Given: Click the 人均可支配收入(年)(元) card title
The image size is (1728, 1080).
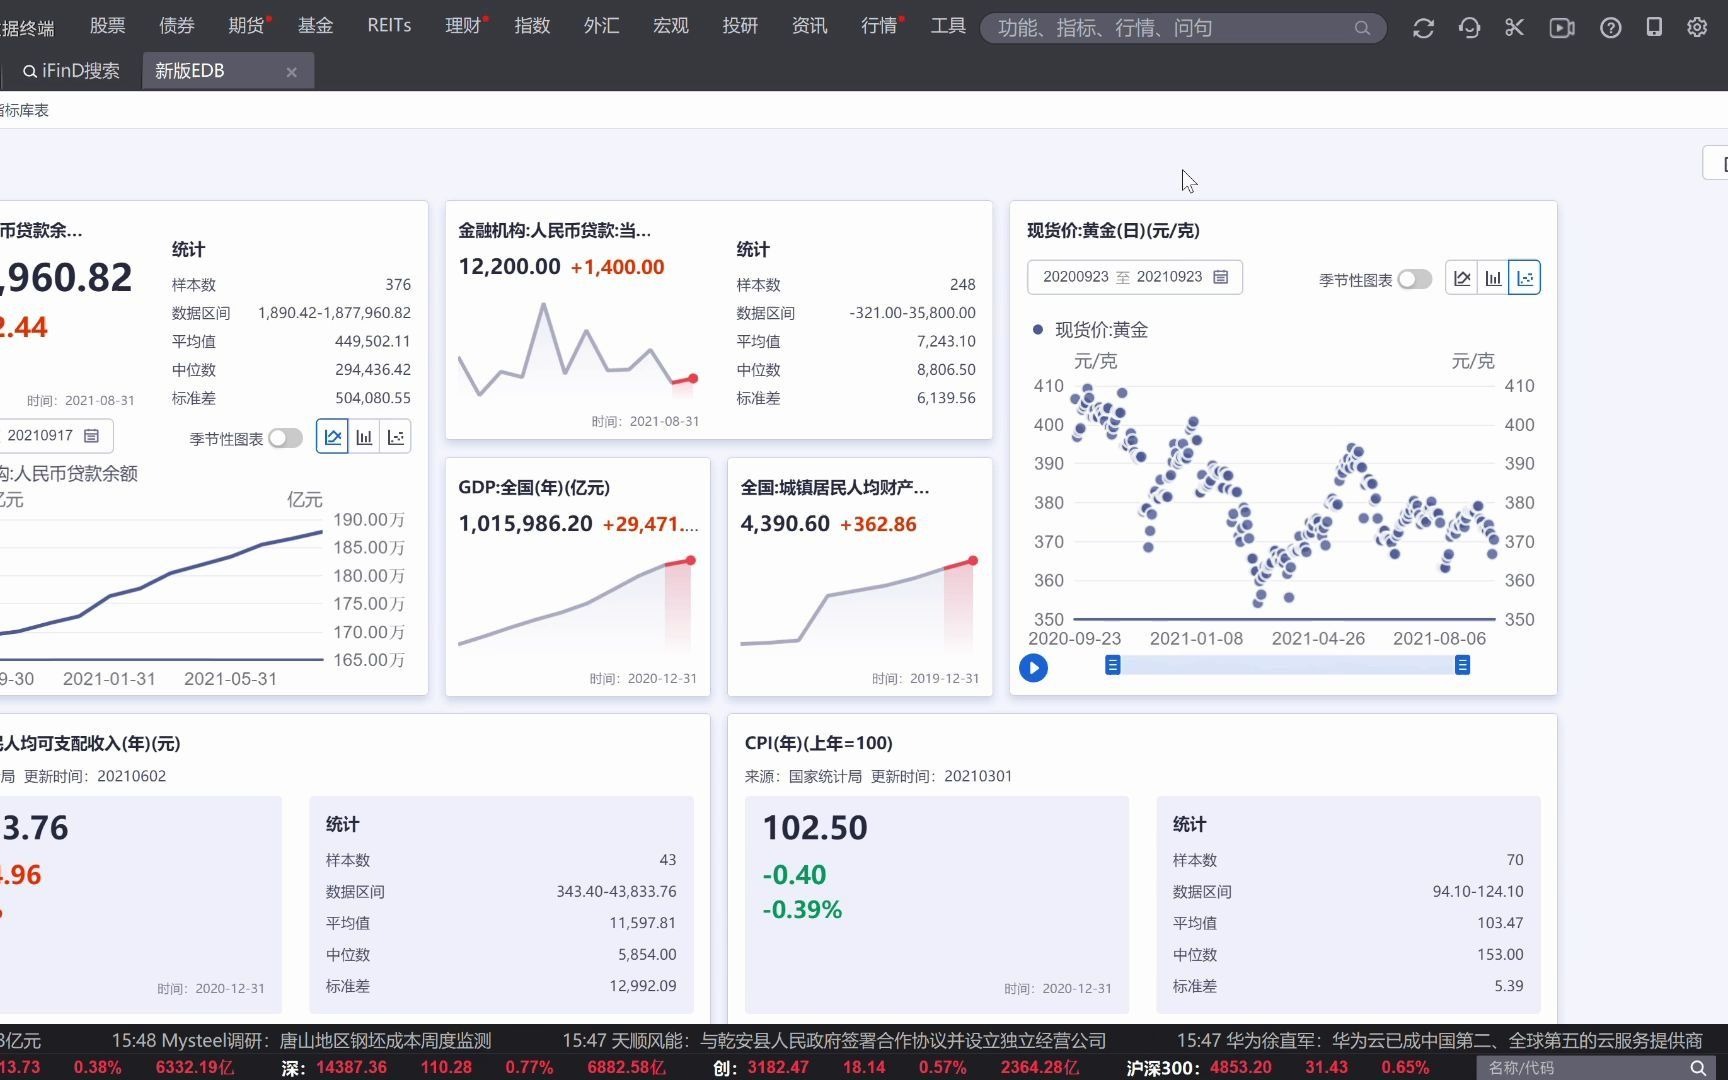Looking at the screenshot, I should coord(90,744).
